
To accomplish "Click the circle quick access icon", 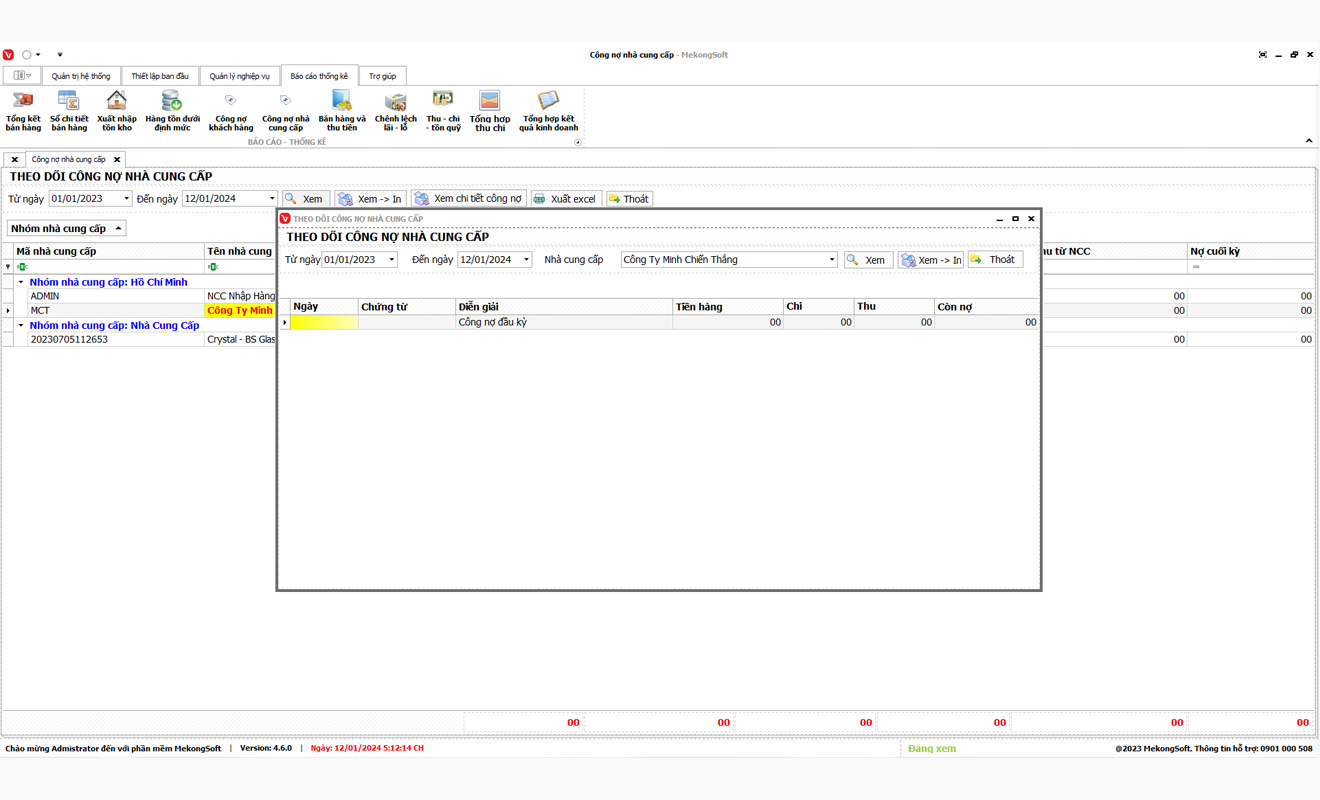I will (27, 55).
